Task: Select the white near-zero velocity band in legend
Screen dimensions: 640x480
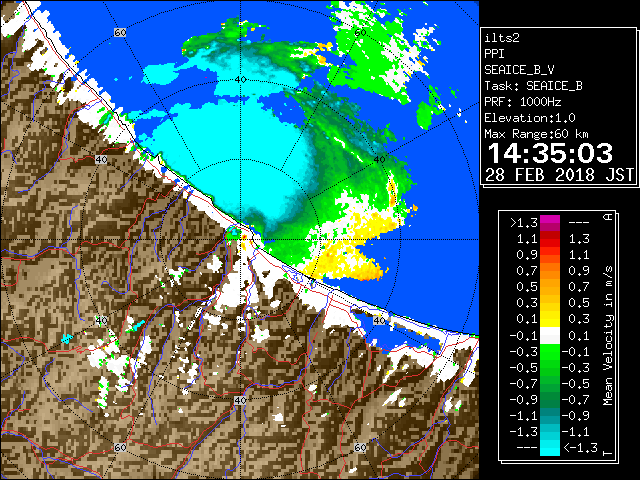Action: (550, 336)
